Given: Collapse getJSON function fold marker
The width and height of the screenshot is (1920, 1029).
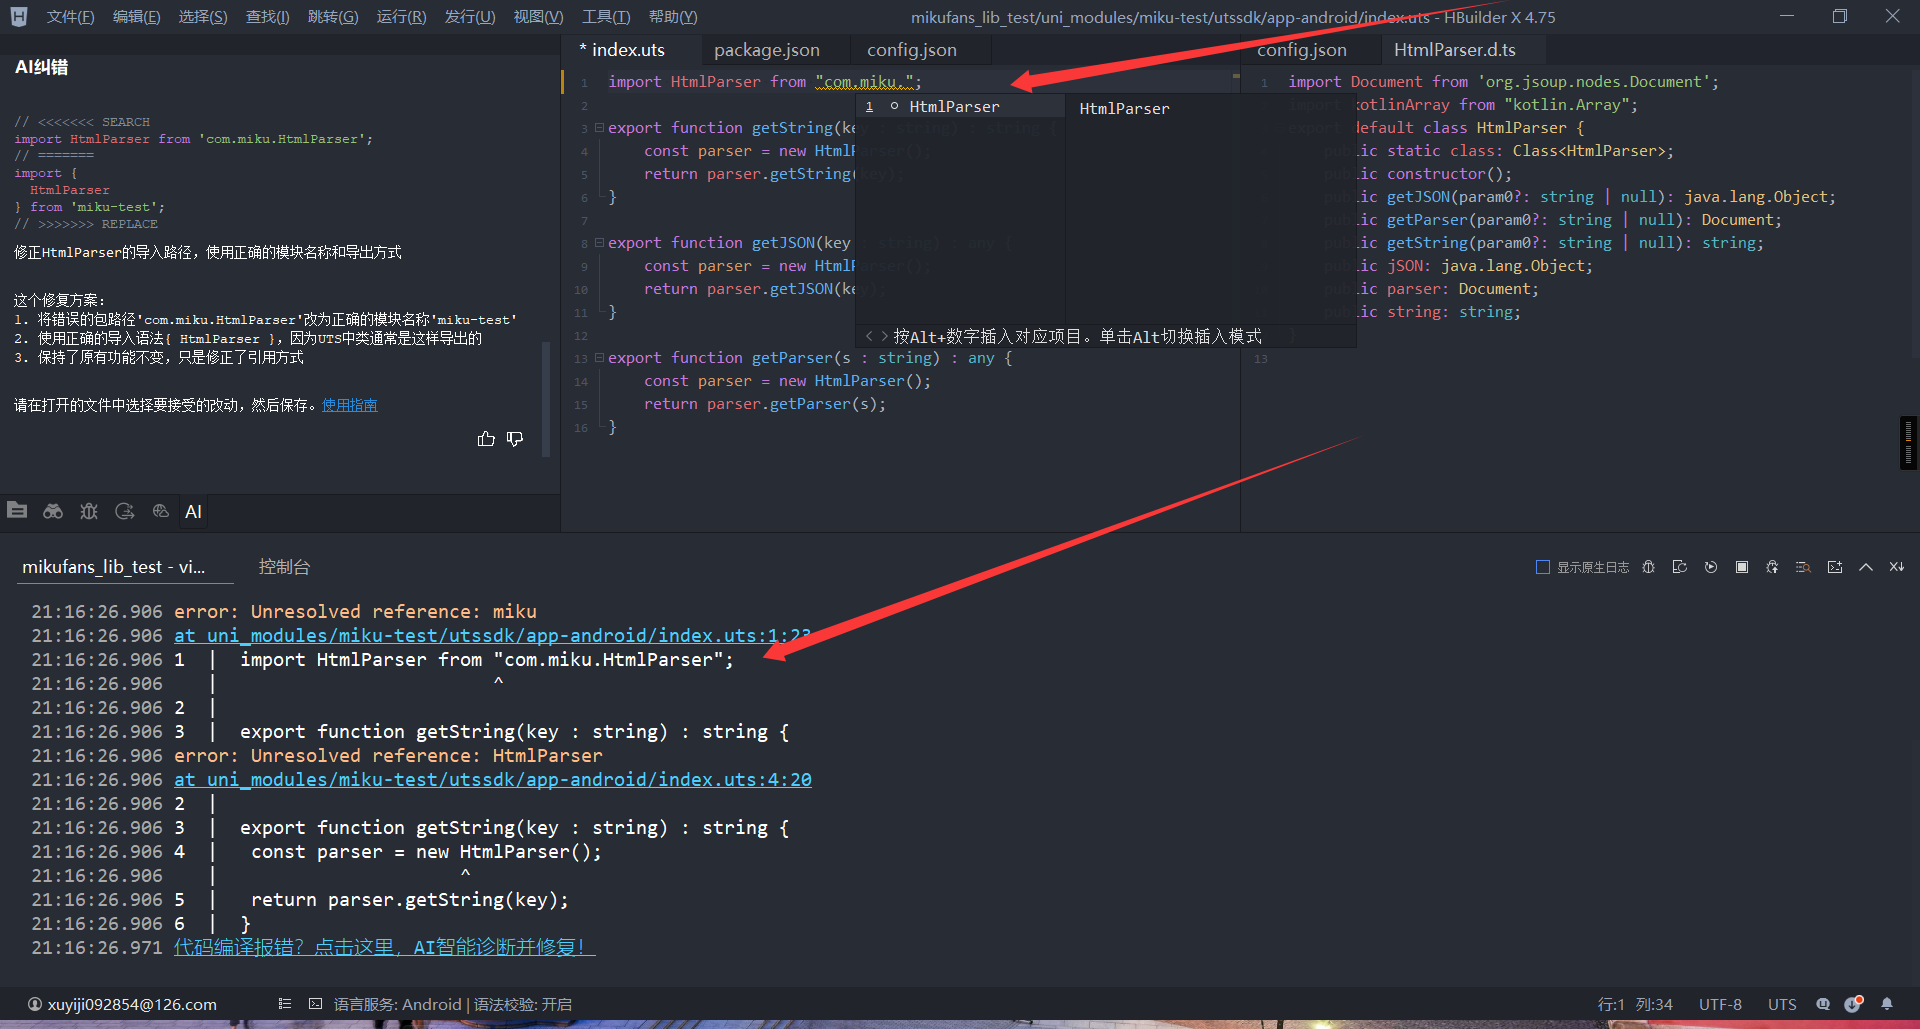Looking at the screenshot, I should pyautogui.click(x=599, y=243).
